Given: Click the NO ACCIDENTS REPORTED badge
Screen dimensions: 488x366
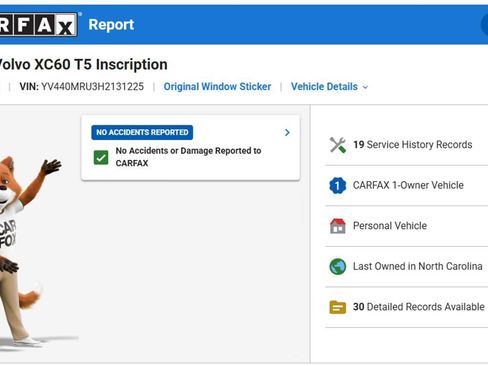Looking at the screenshot, I should (x=142, y=132).
